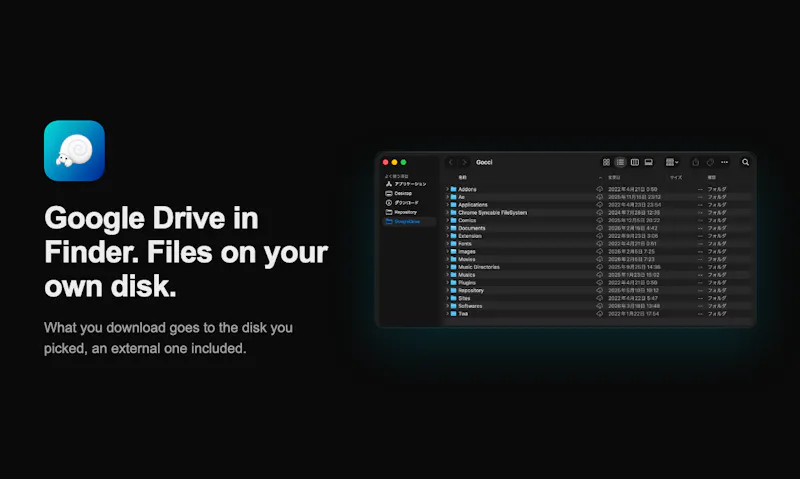This screenshot has width=800, height=479.
Task: Select list view in Finder toolbar
Action: point(620,162)
